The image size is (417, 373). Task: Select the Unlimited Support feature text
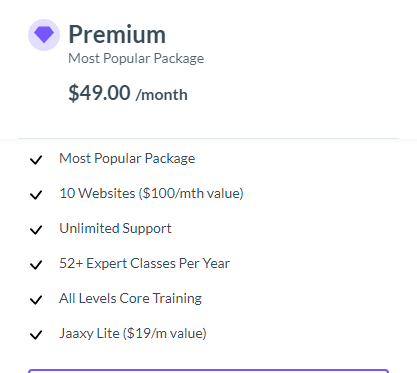point(115,229)
